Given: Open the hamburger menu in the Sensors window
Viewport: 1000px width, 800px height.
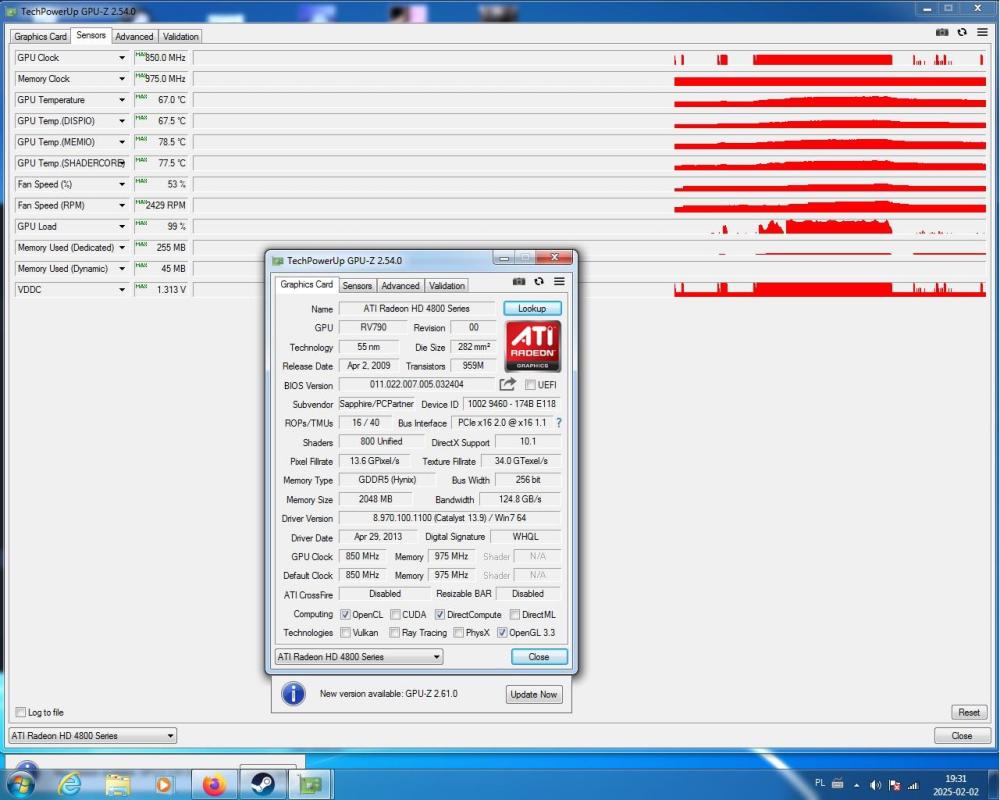Looking at the screenshot, I should pyautogui.click(x=983, y=32).
